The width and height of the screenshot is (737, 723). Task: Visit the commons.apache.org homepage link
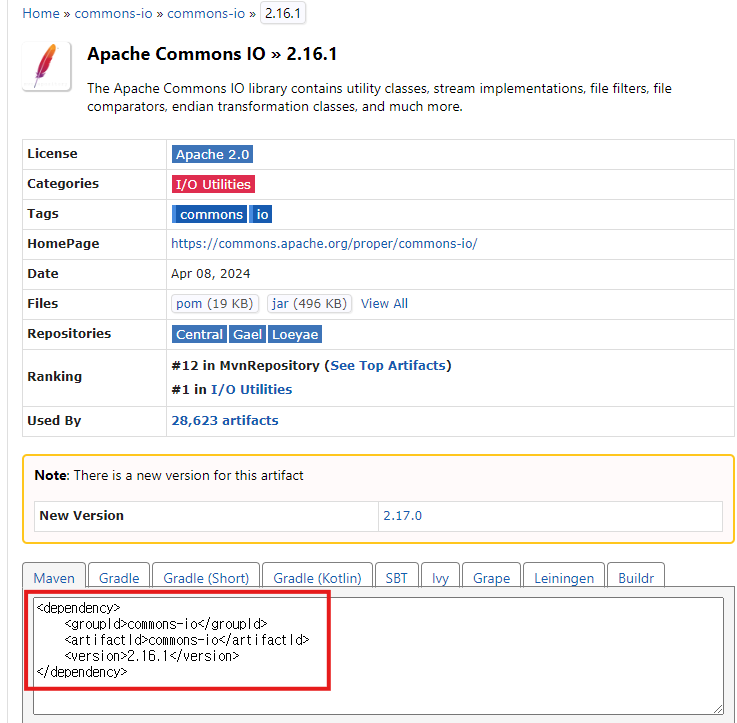[324, 244]
